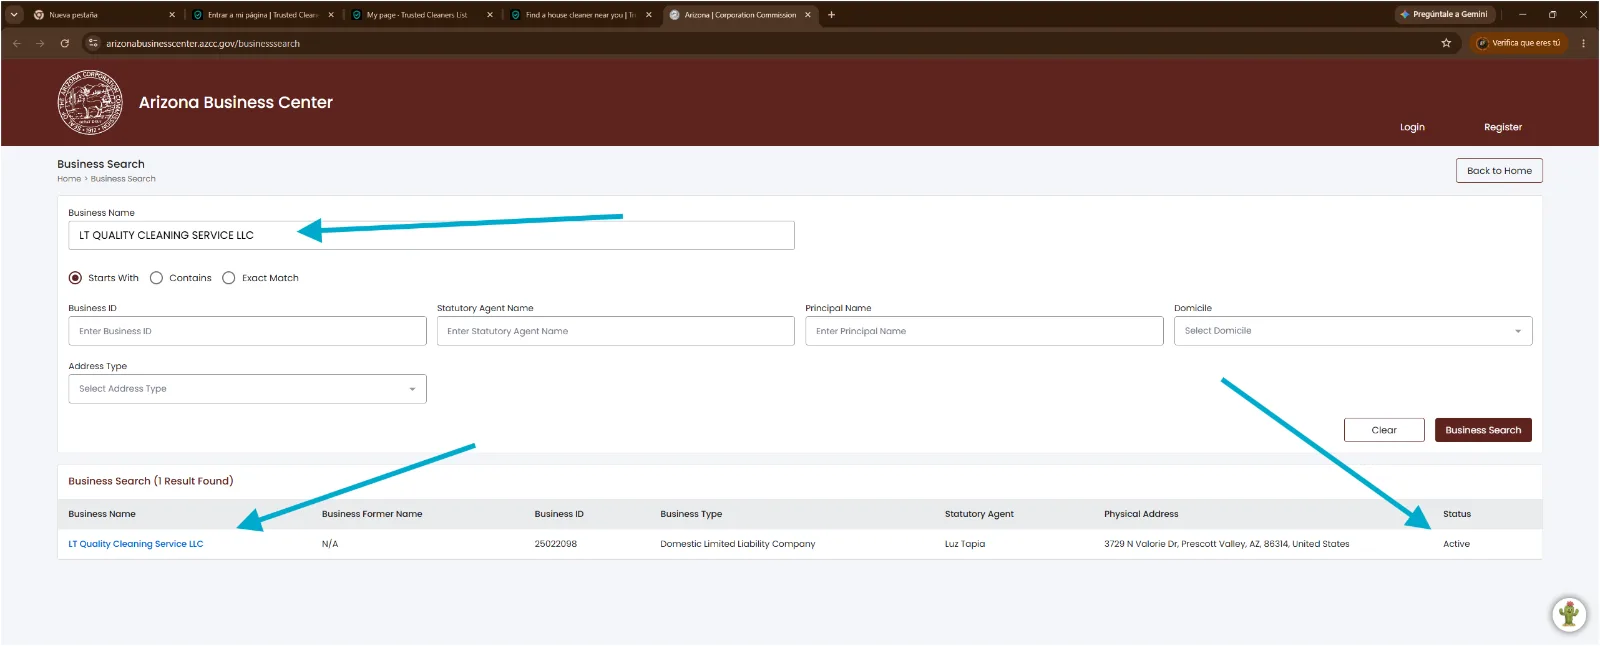Click the Clear button
This screenshot has width=1600, height=646.
(x=1384, y=430)
